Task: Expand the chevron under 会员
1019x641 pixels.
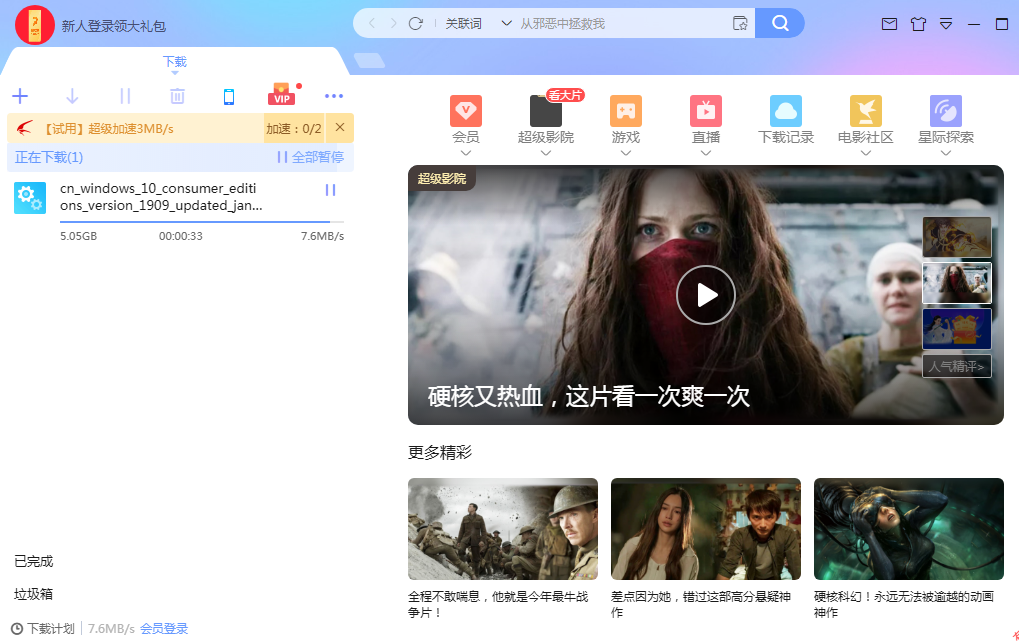Action: click(465, 153)
